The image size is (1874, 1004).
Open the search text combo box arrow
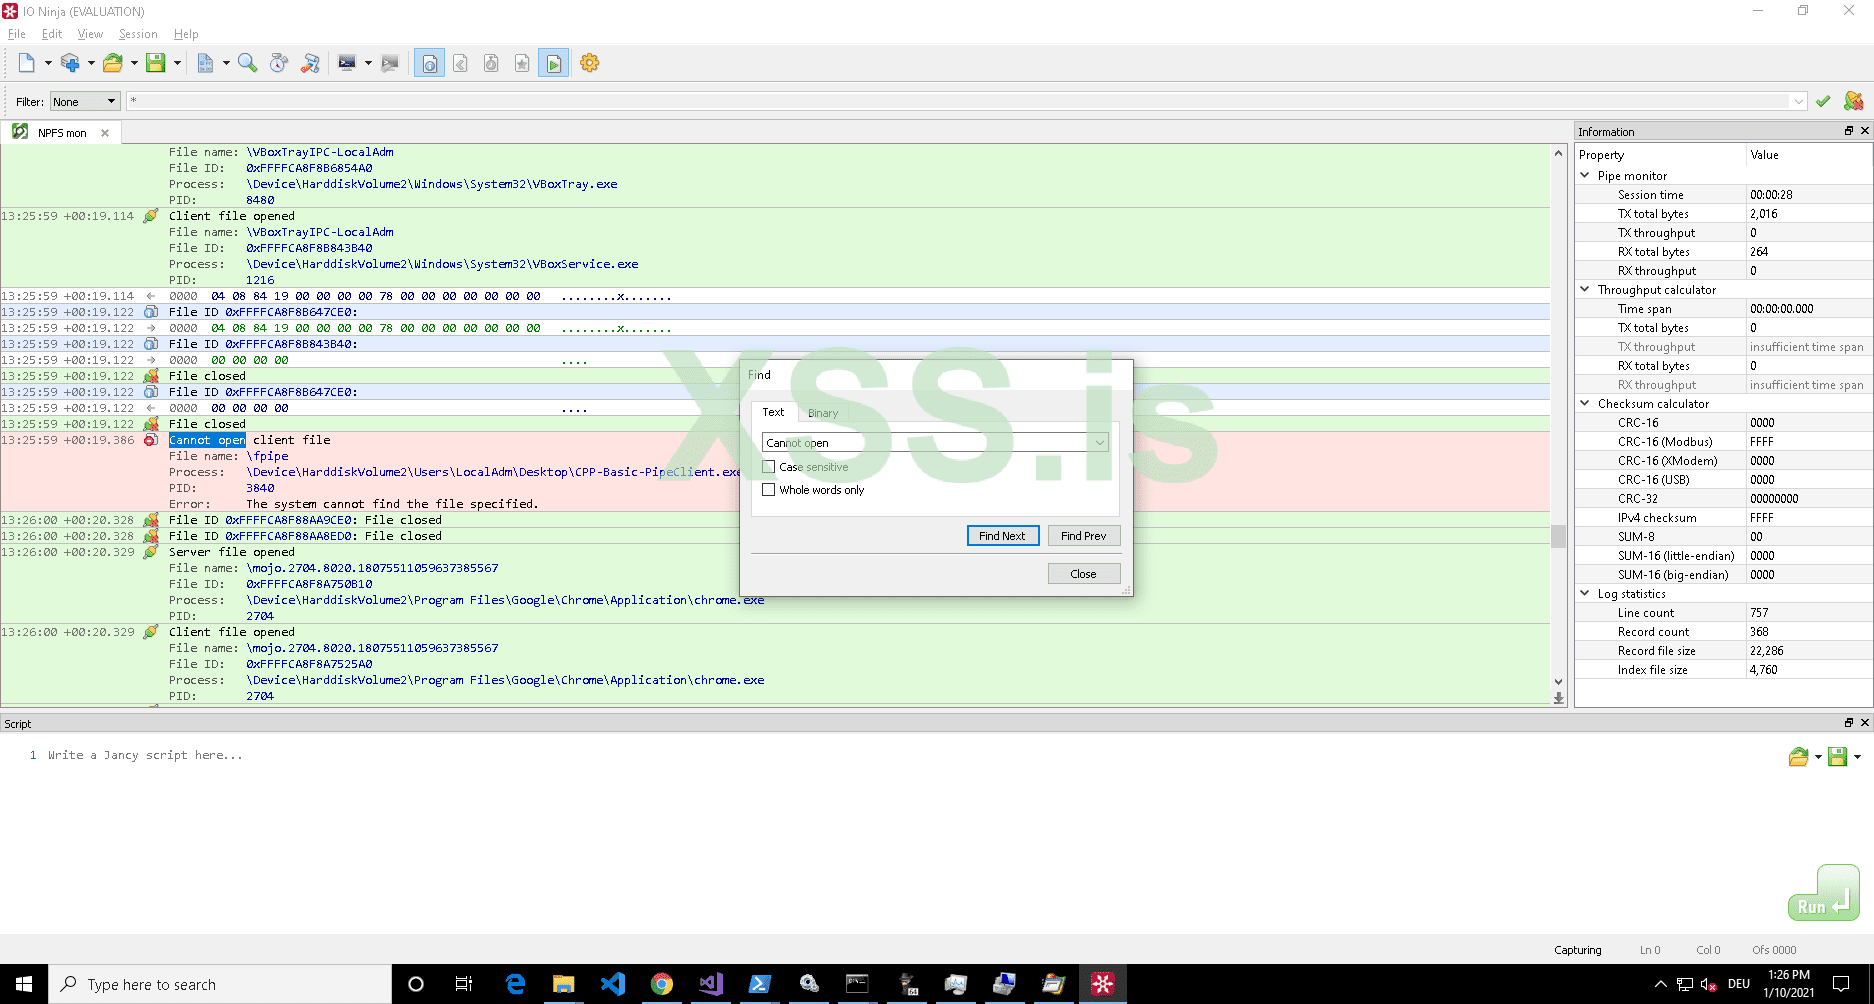point(1099,443)
